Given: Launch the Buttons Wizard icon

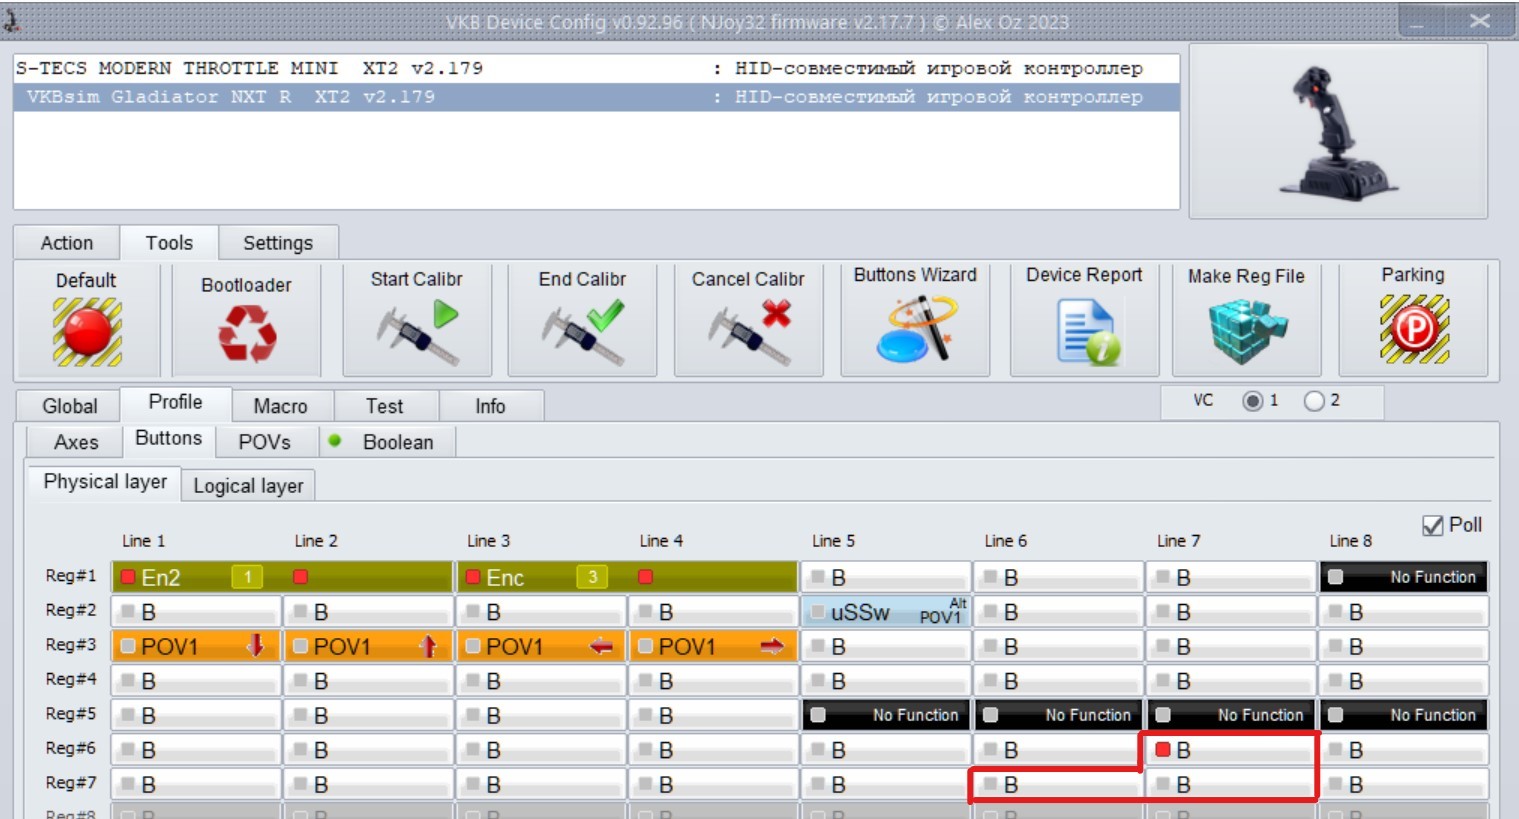Looking at the screenshot, I should click(x=916, y=329).
